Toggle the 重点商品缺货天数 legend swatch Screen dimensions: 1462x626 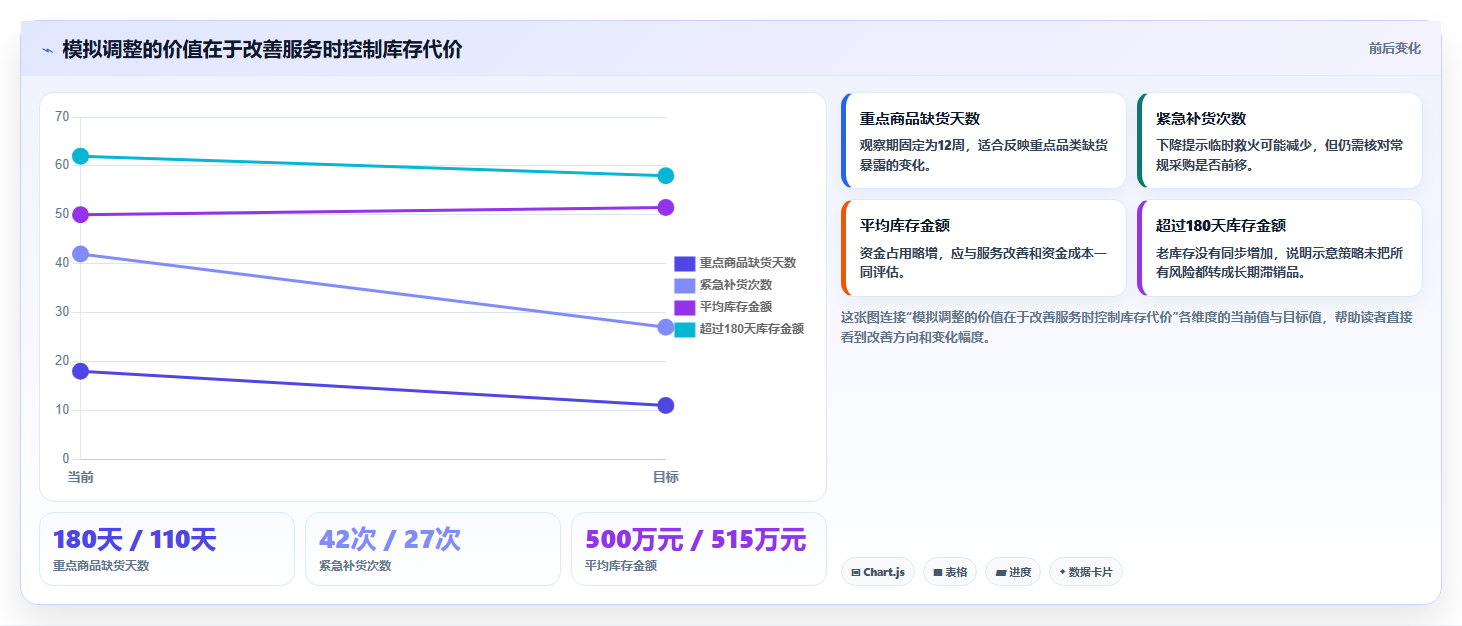point(684,263)
